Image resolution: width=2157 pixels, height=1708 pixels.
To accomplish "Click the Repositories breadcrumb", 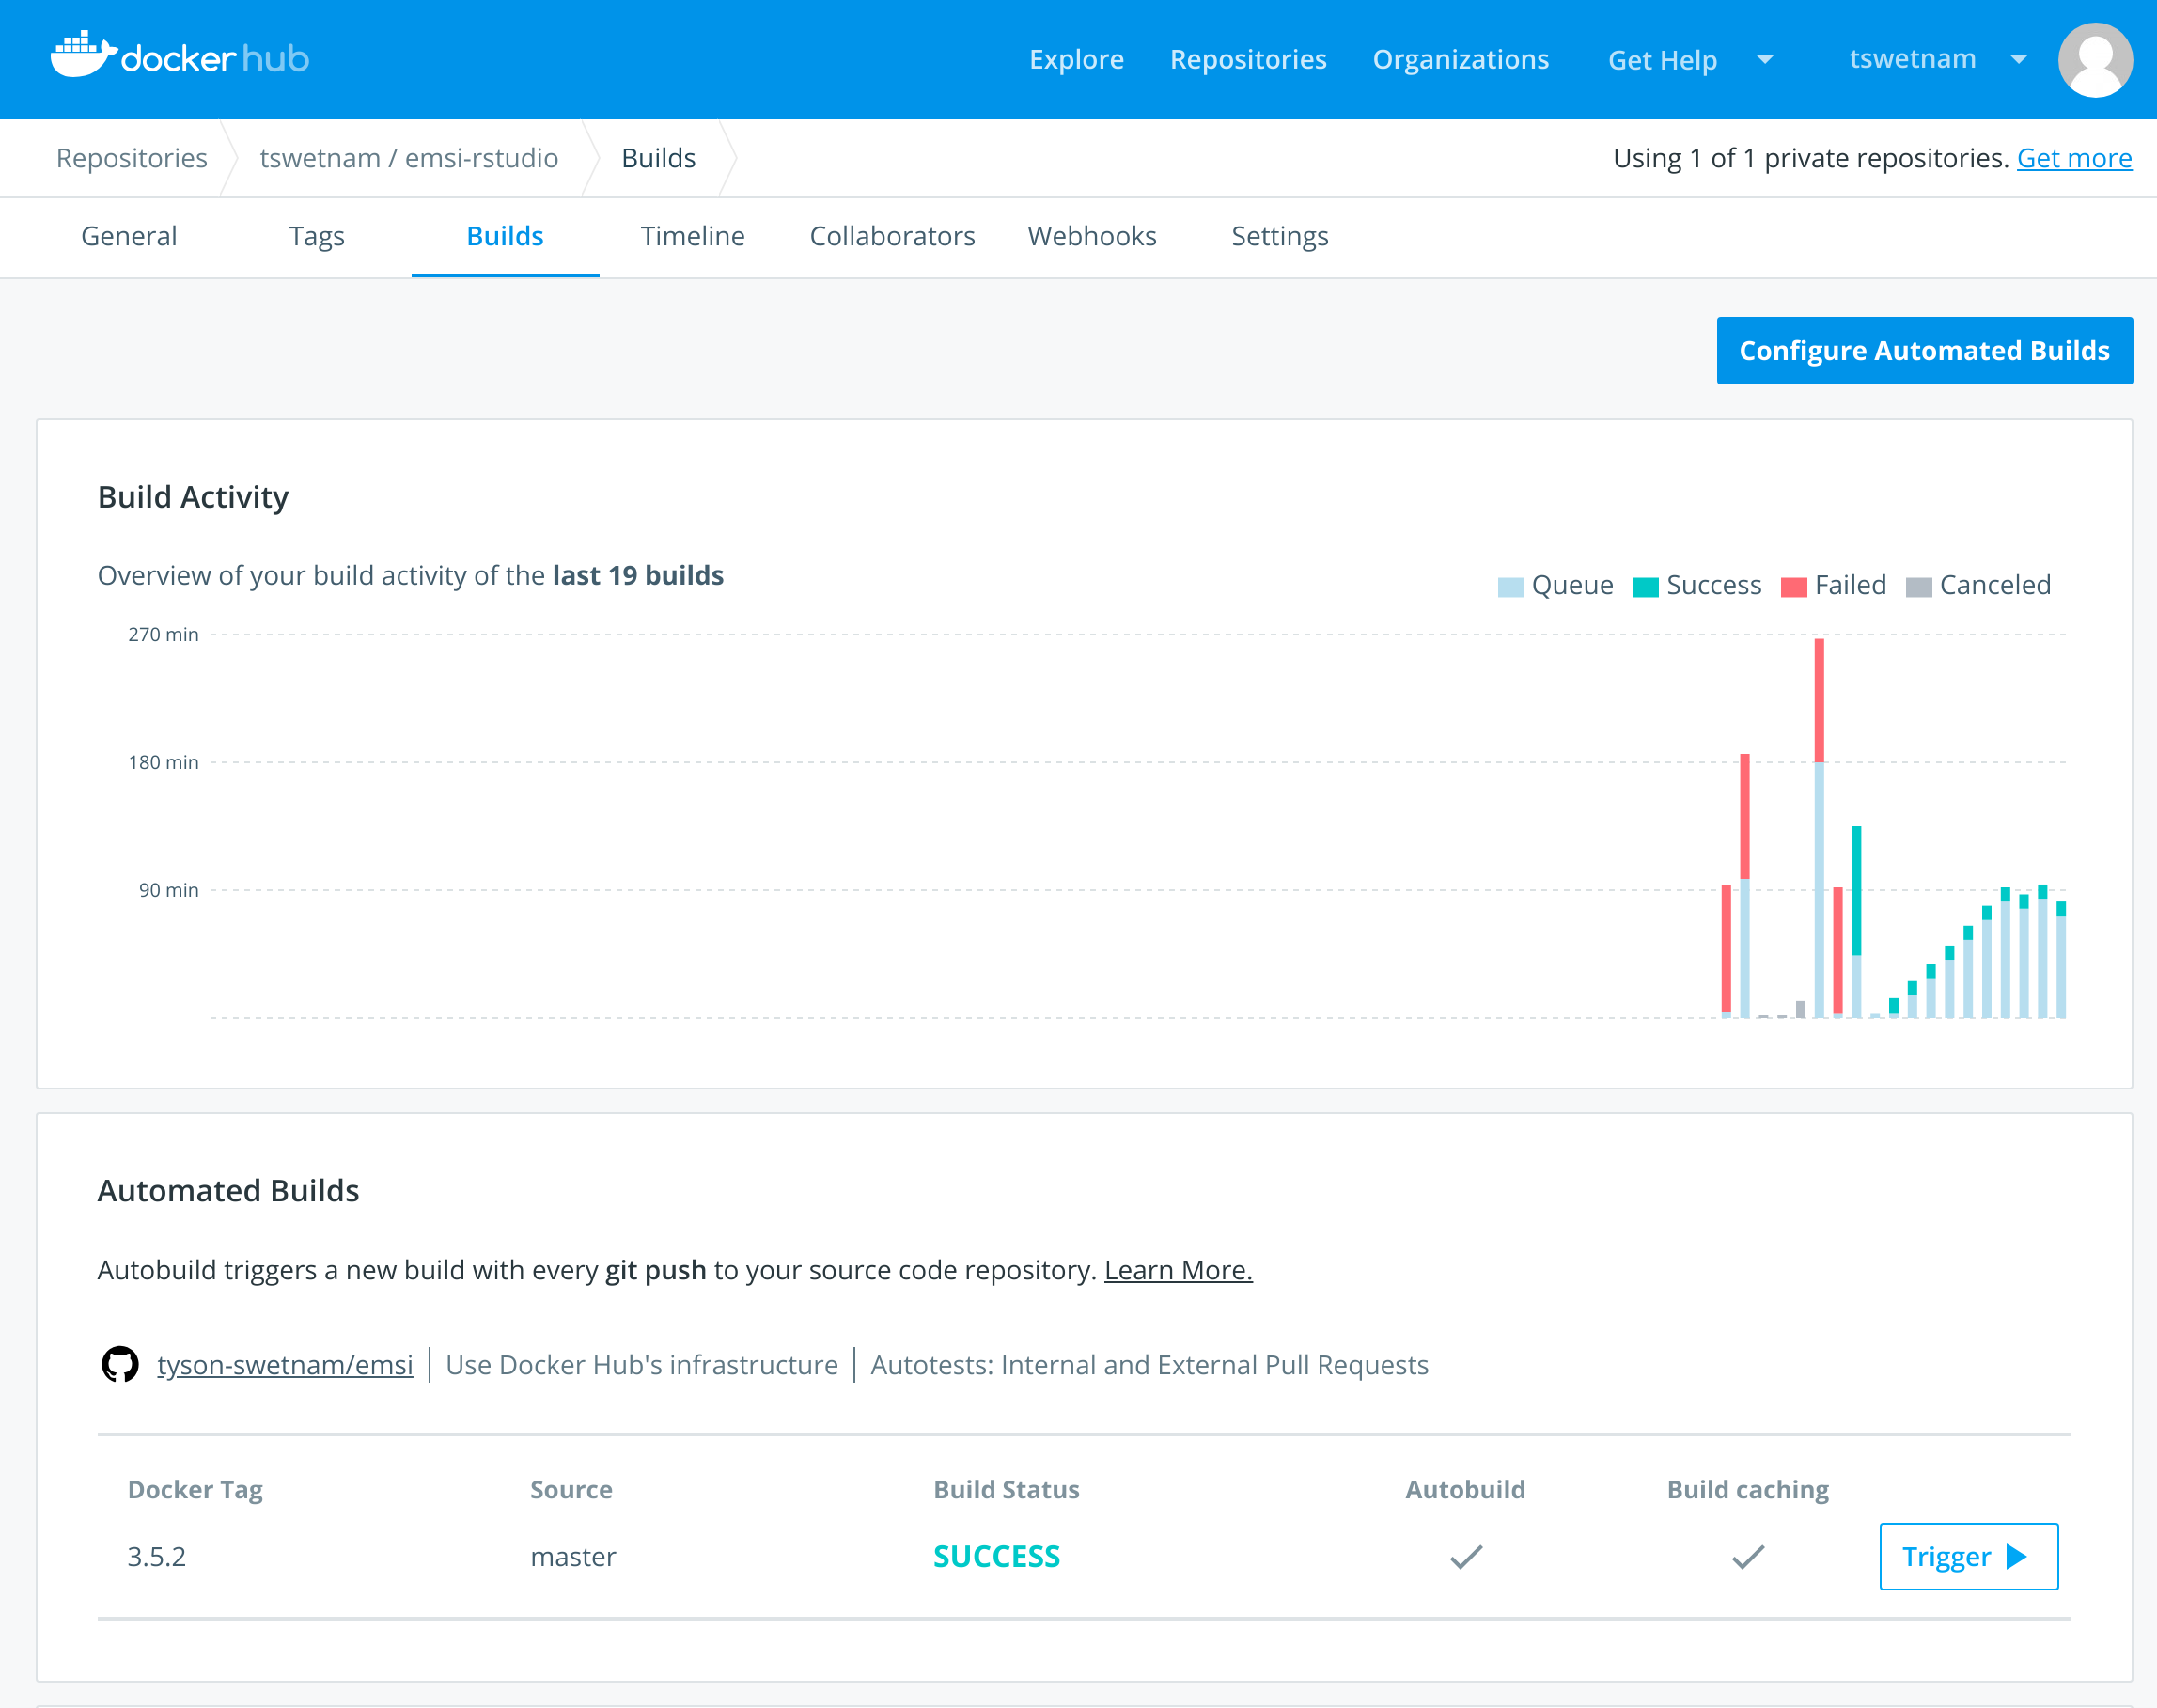I will coord(132,158).
